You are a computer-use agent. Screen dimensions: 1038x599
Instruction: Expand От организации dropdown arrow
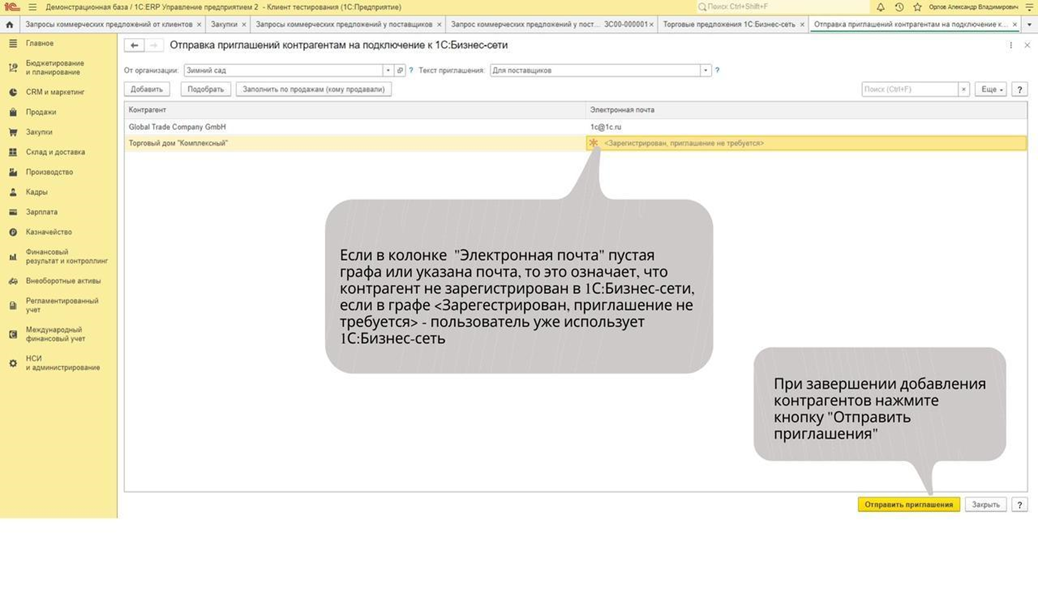[x=388, y=70]
